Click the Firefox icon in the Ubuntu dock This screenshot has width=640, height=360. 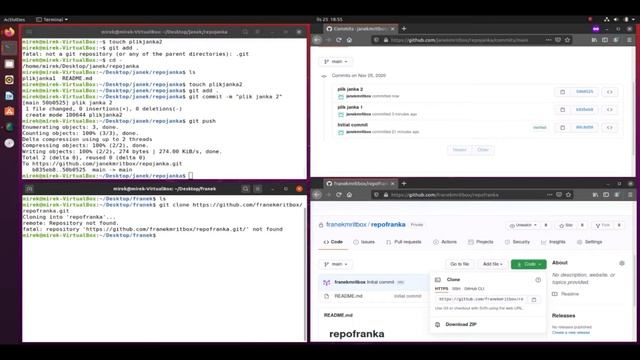tap(9, 32)
